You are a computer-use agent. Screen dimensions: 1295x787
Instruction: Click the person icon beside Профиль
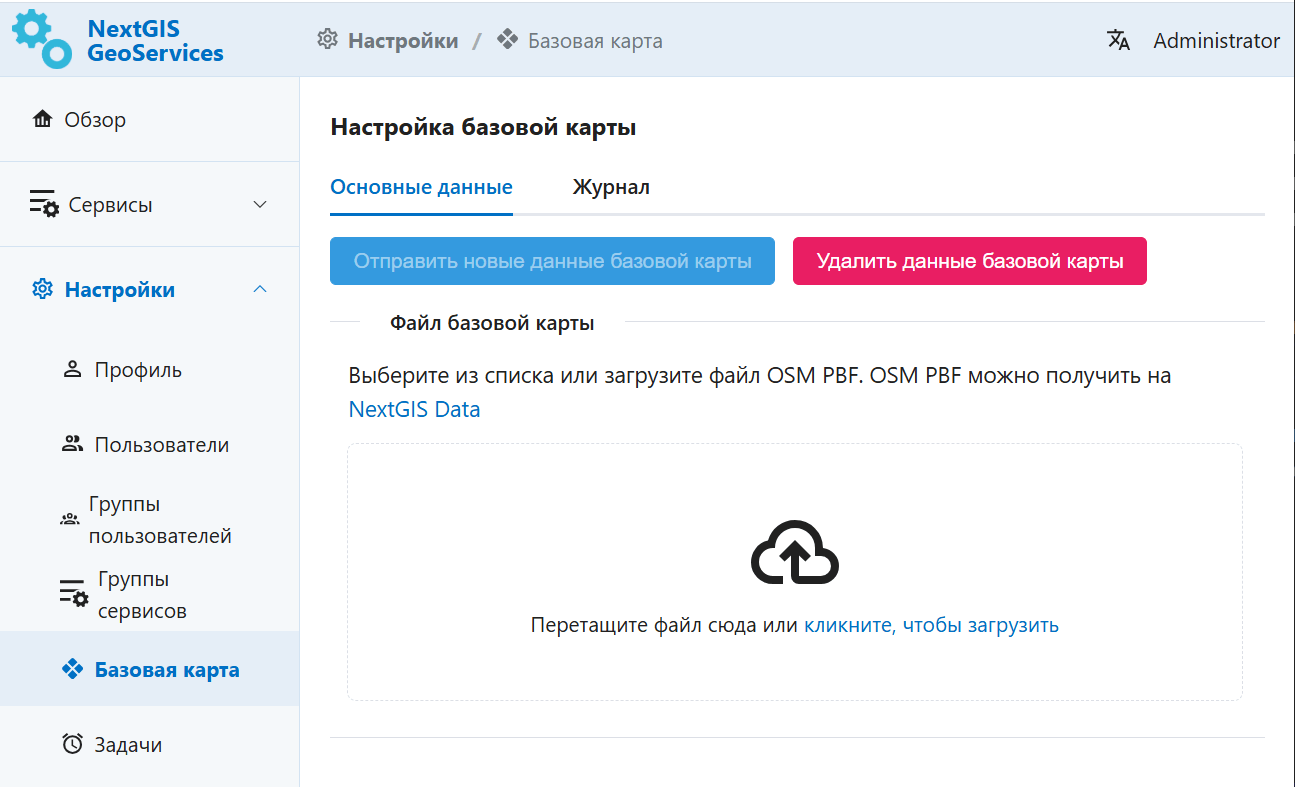coord(72,369)
